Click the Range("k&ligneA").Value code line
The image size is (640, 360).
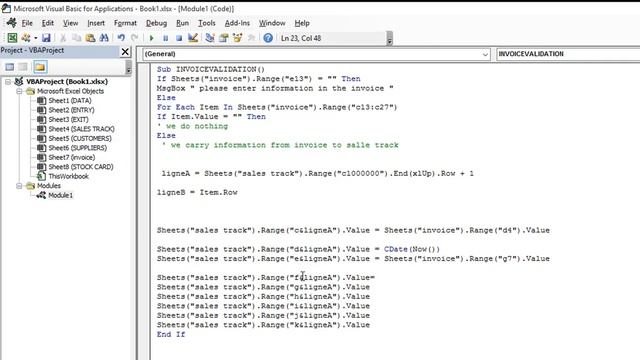coord(263,325)
